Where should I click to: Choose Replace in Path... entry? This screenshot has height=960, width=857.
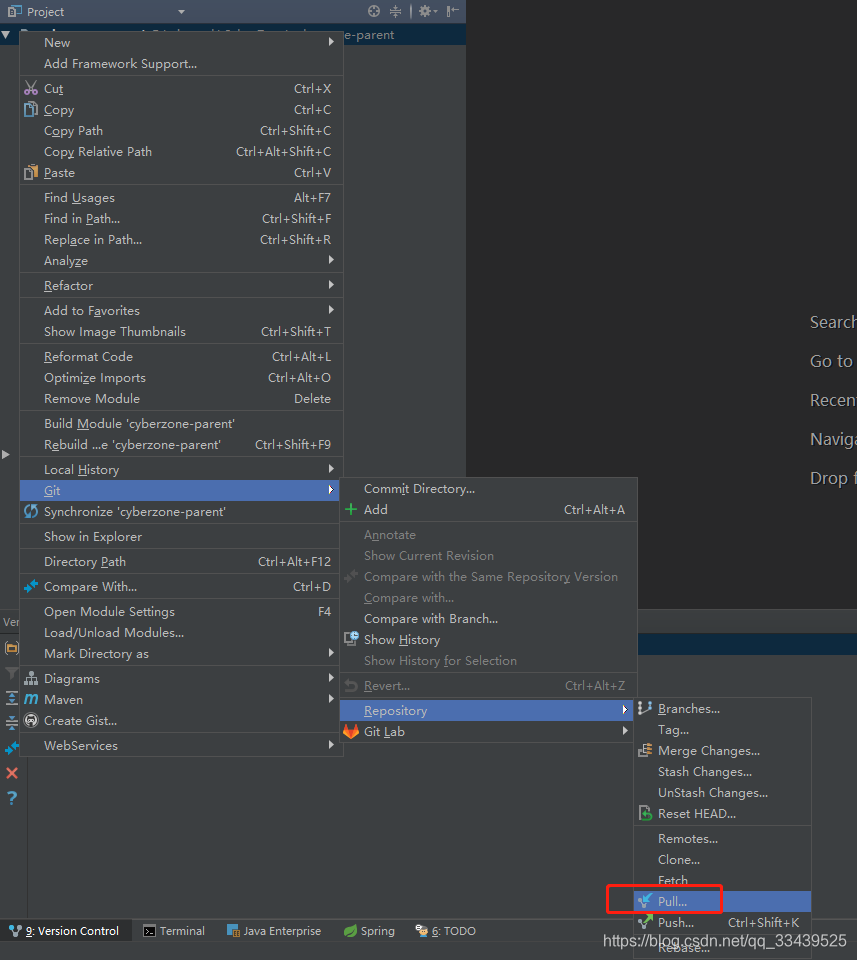181,239
